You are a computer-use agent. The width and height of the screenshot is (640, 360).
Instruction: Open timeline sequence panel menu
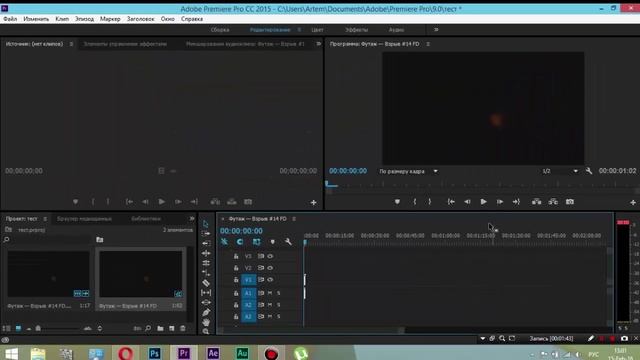tap(294, 219)
